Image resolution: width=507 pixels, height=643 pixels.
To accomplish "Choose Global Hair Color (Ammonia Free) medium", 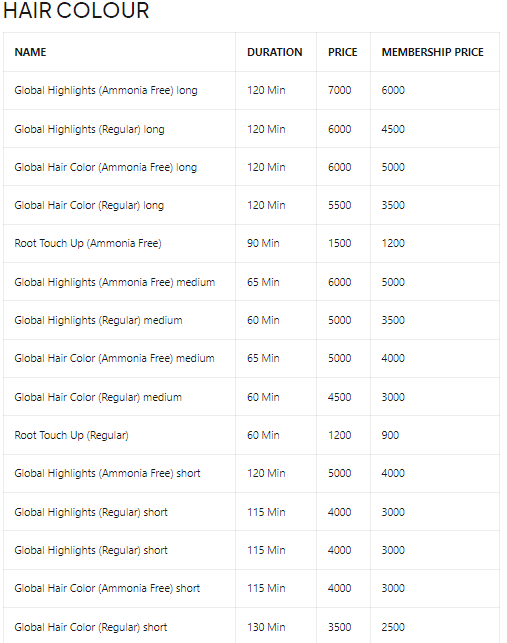I will (114, 358).
